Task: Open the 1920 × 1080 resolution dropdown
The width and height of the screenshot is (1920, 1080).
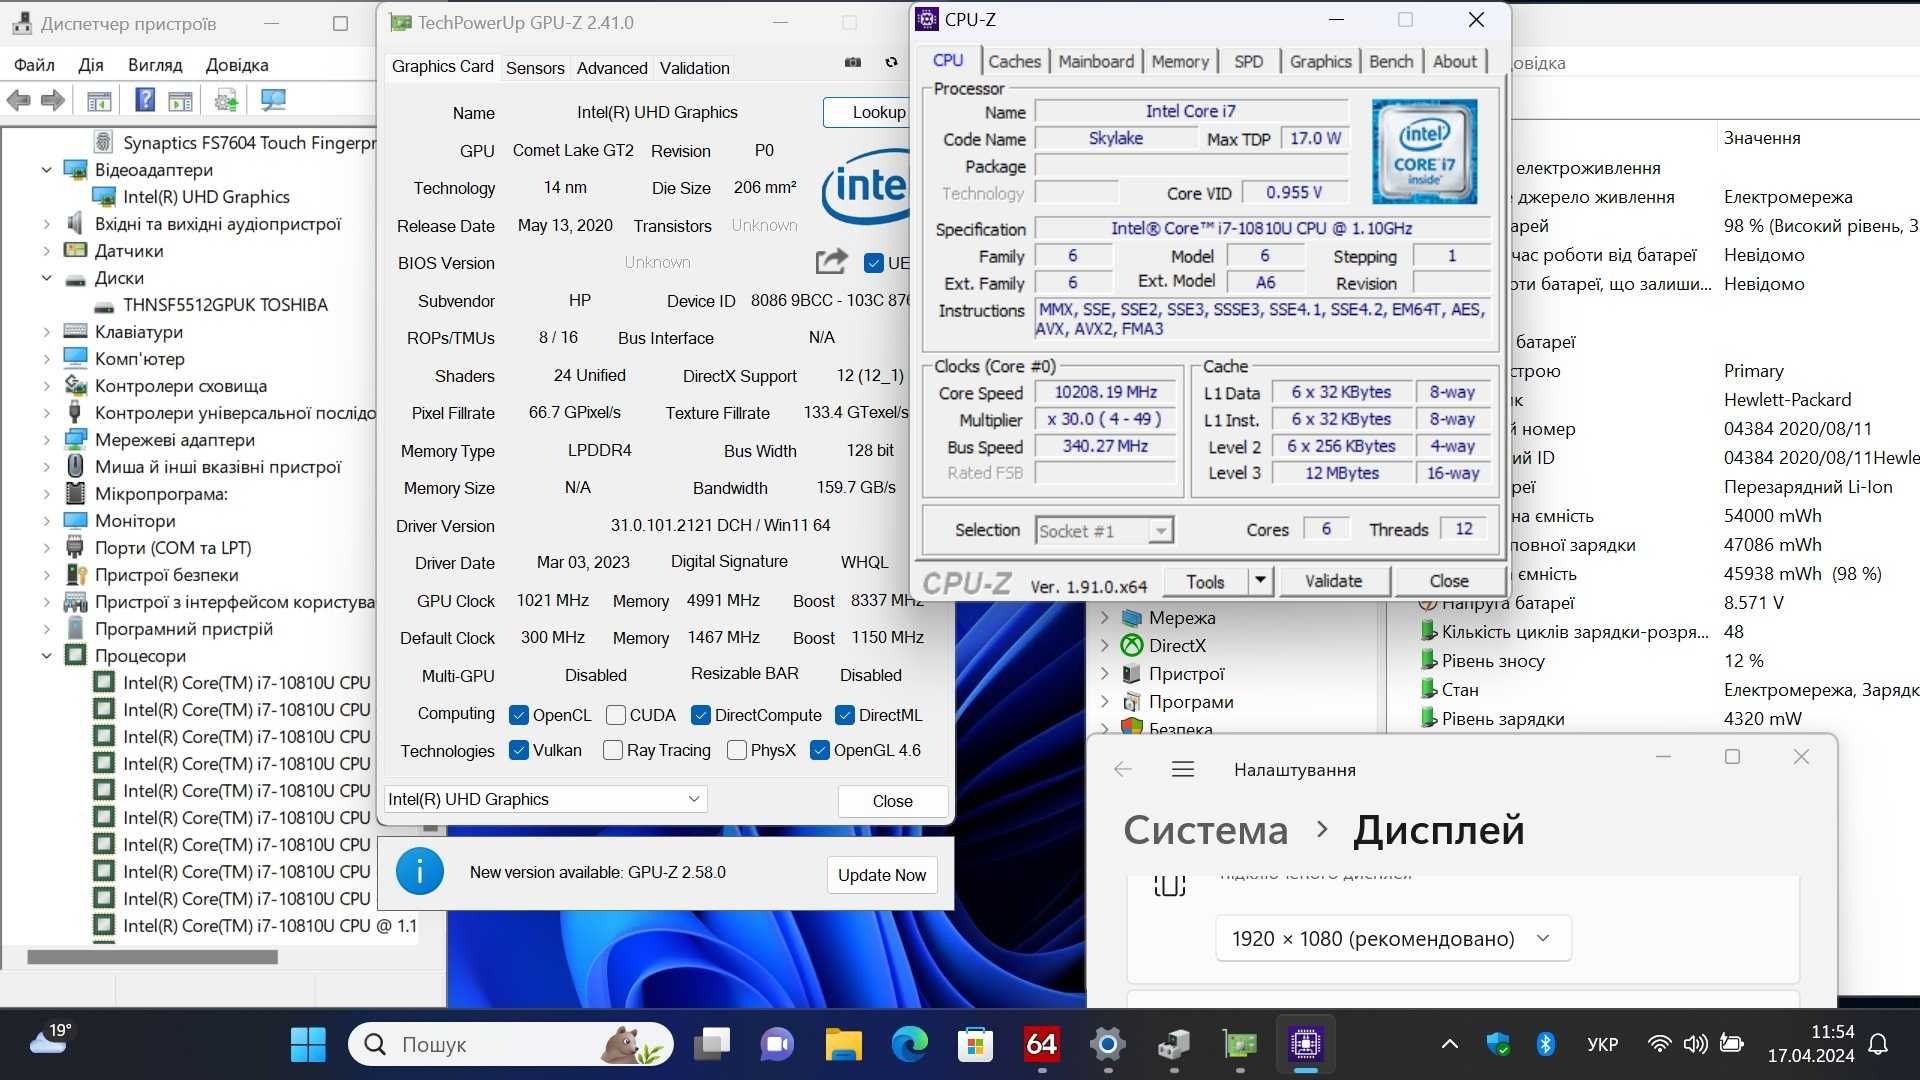Action: [x=1393, y=939]
